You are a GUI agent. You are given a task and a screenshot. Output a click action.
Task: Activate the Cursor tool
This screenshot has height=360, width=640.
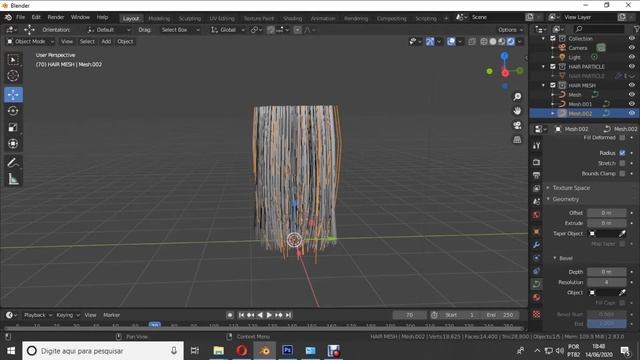coord(13,76)
